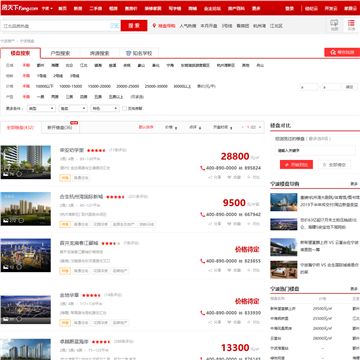Click the map view icon top right
The image size is (360, 360).
coord(334,25)
